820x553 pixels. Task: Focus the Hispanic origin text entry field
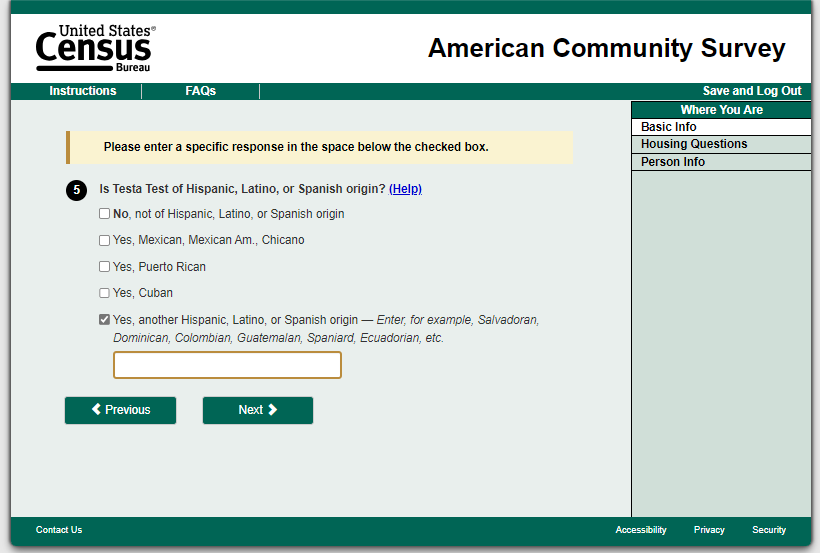(x=227, y=365)
